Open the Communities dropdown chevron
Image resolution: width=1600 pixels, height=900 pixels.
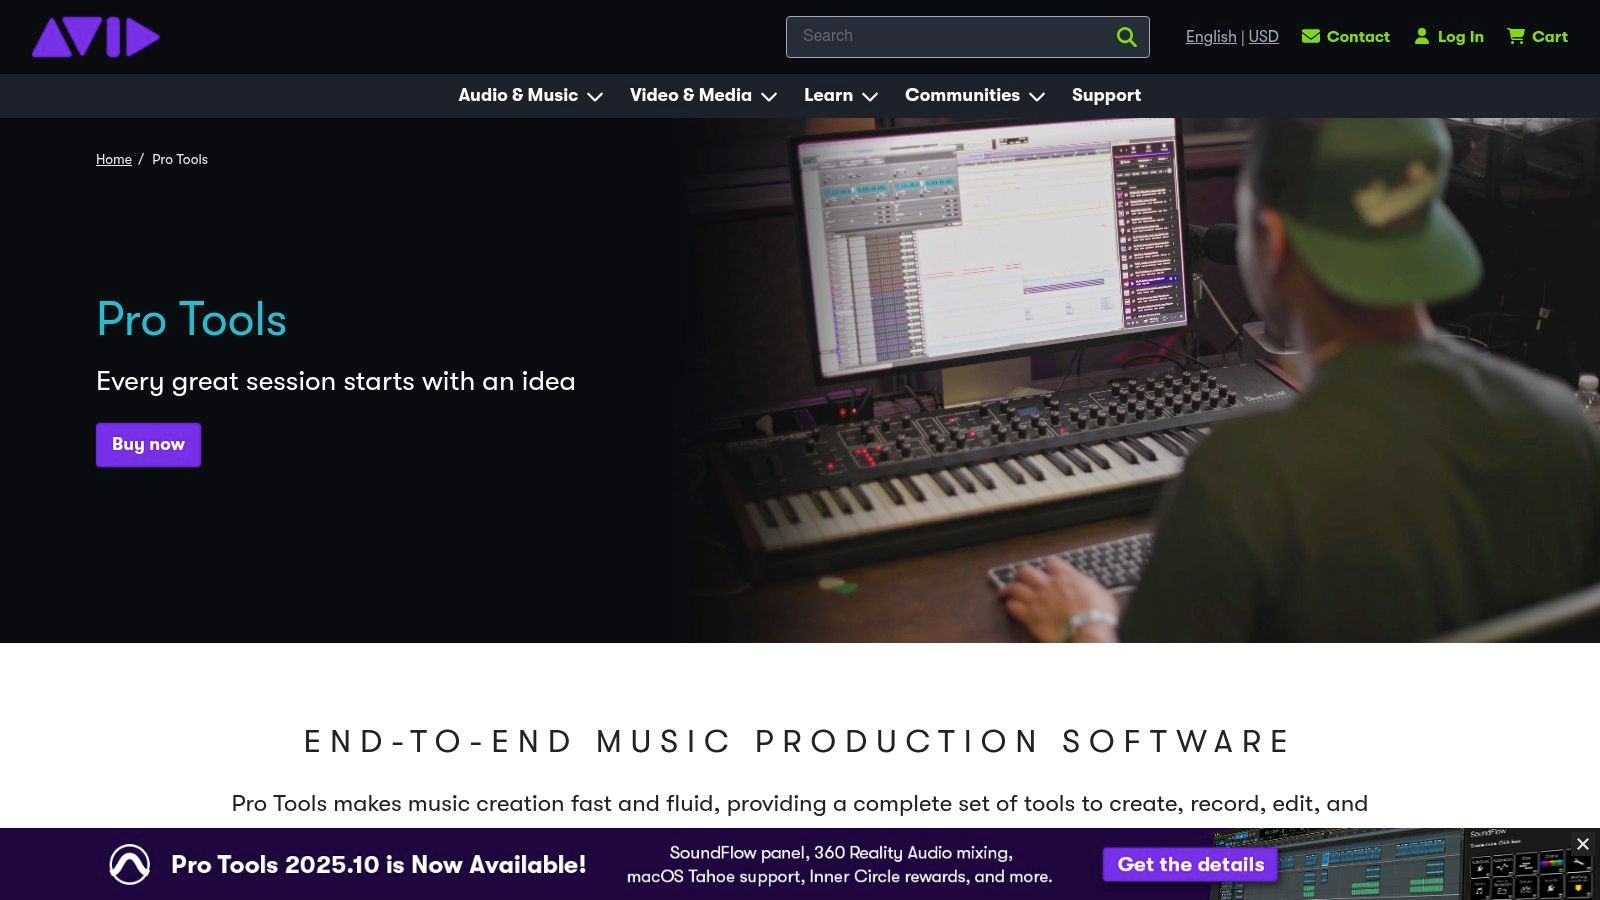click(1037, 97)
